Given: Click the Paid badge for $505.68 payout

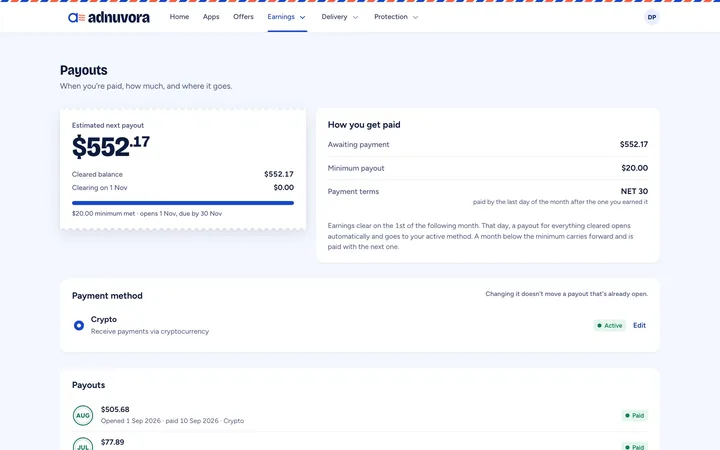Looking at the screenshot, I should coord(635,416).
